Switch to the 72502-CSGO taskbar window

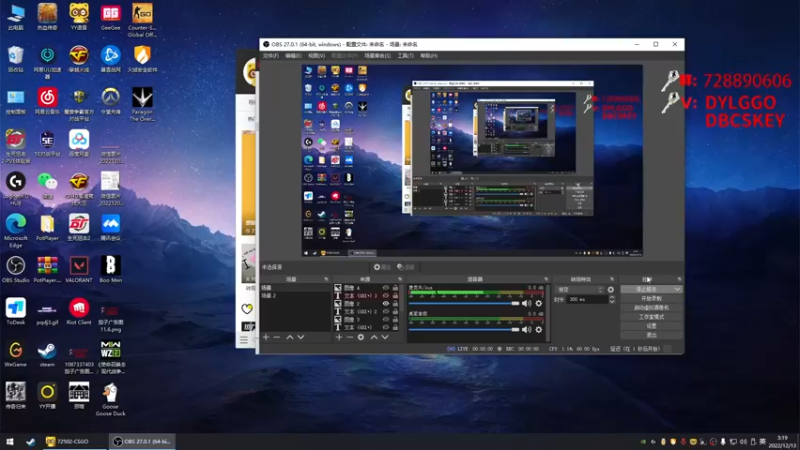point(74,441)
